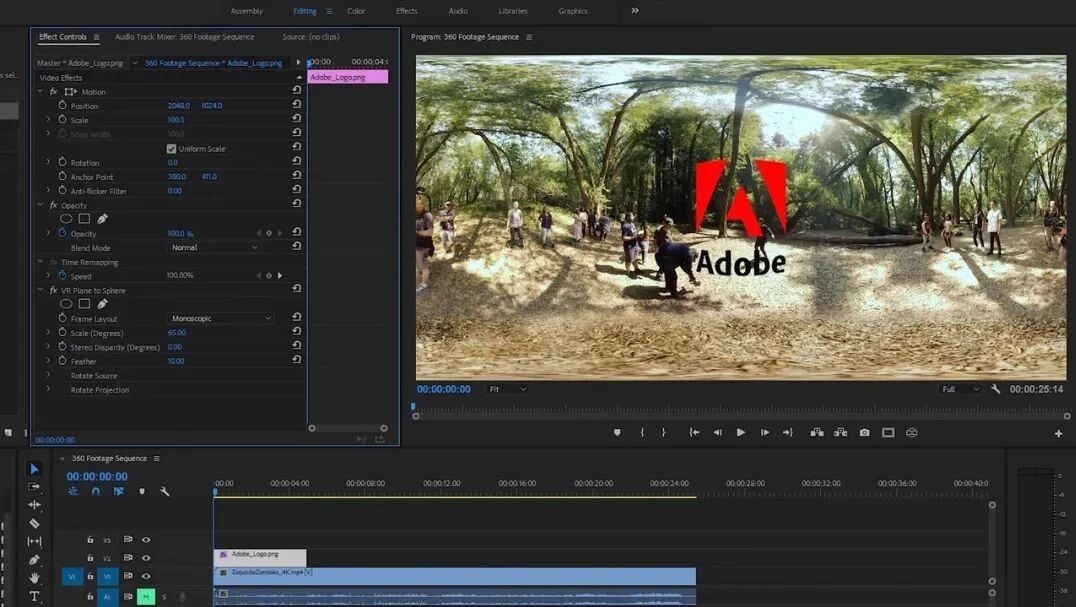Switch to Graphics workspace
1076x607 pixels.
click(x=573, y=11)
